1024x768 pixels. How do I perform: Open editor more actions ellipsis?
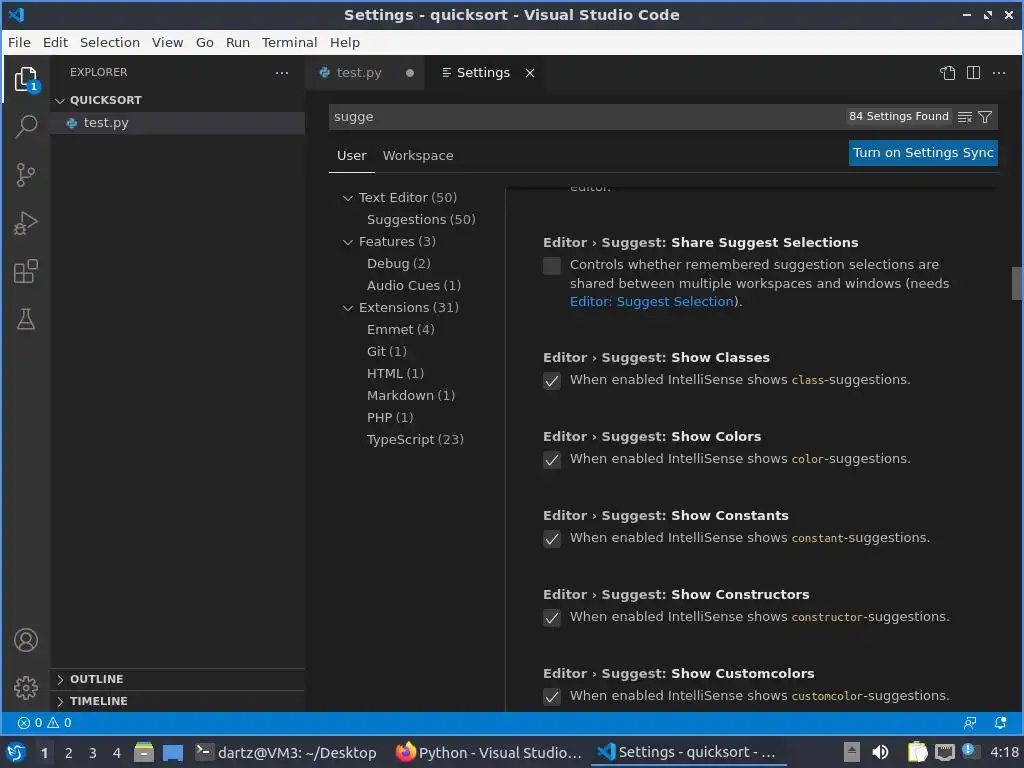(999, 72)
